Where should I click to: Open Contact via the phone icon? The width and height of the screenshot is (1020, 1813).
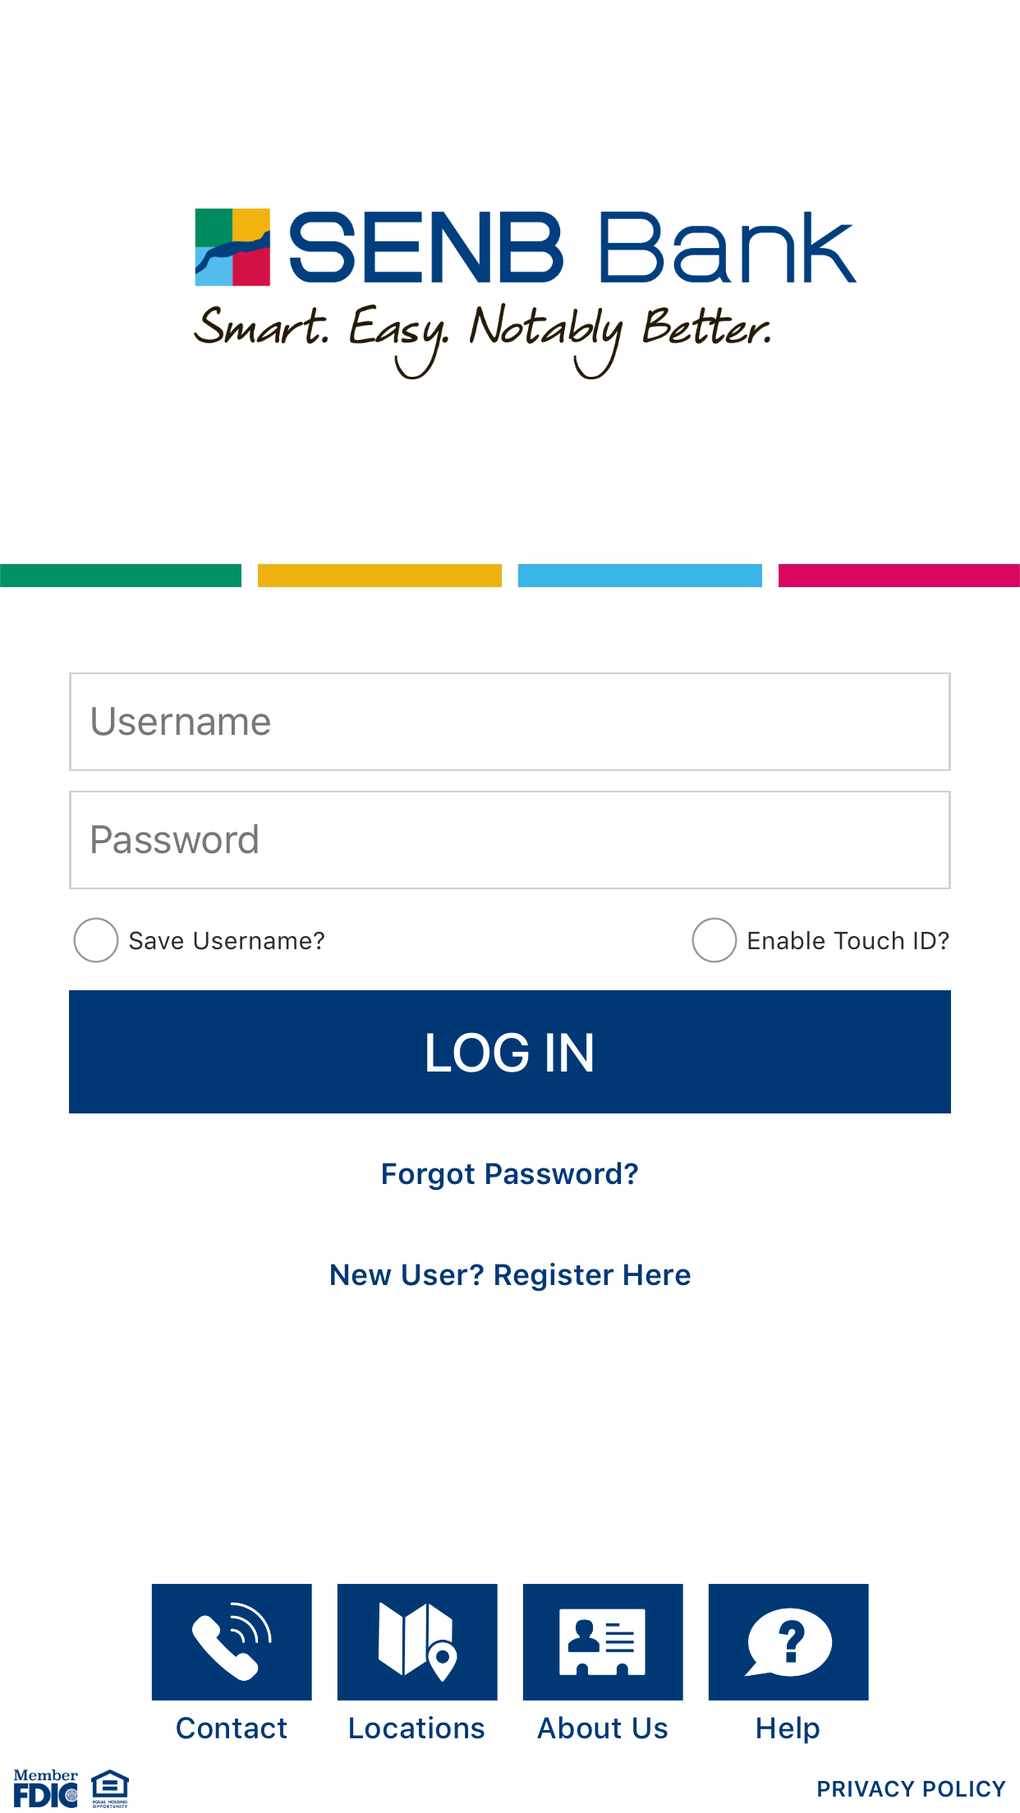click(x=231, y=1642)
